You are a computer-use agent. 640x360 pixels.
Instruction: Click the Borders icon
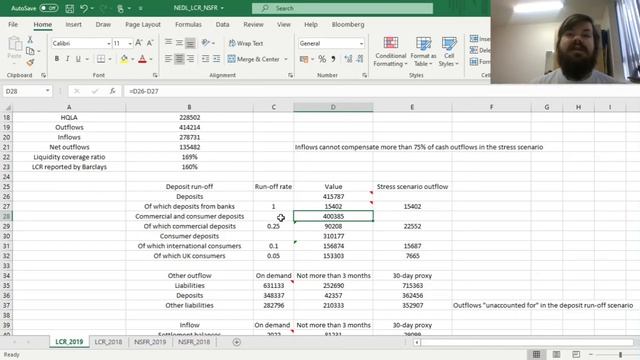click(x=101, y=59)
